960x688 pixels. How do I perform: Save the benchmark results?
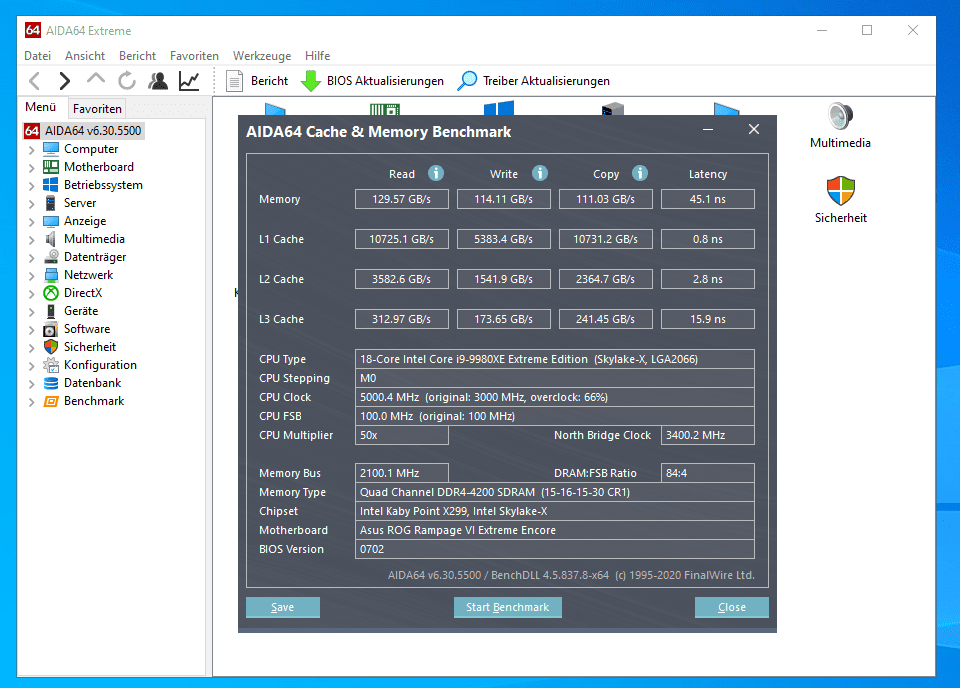282,607
